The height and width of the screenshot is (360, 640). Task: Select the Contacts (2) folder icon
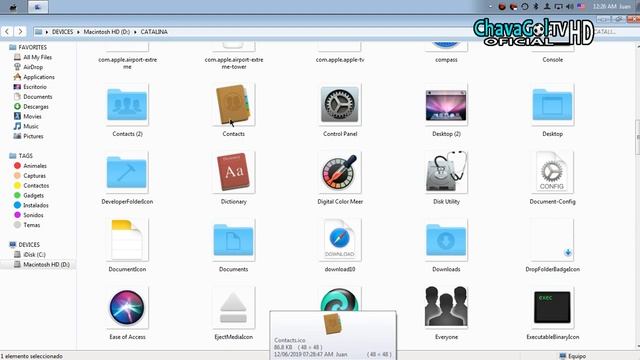click(x=127, y=105)
